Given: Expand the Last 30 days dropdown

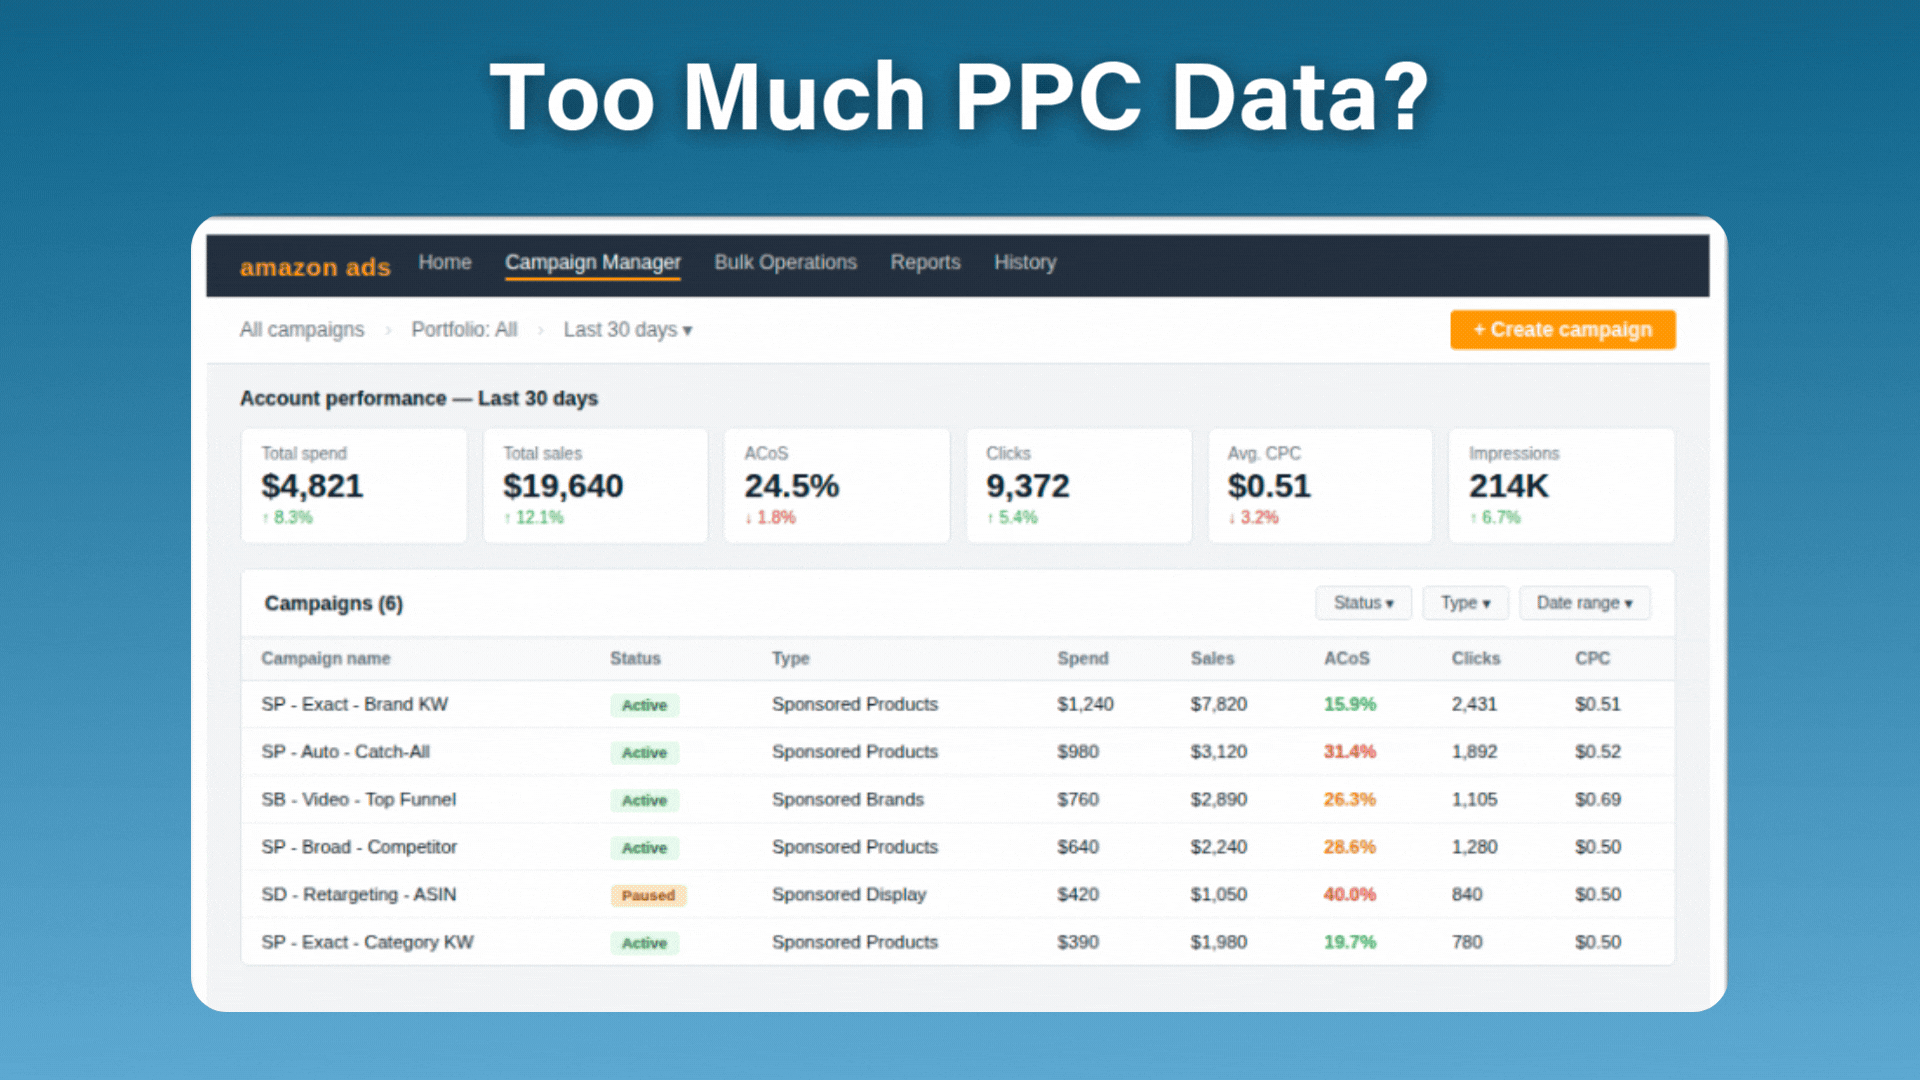Looking at the screenshot, I should coord(627,330).
